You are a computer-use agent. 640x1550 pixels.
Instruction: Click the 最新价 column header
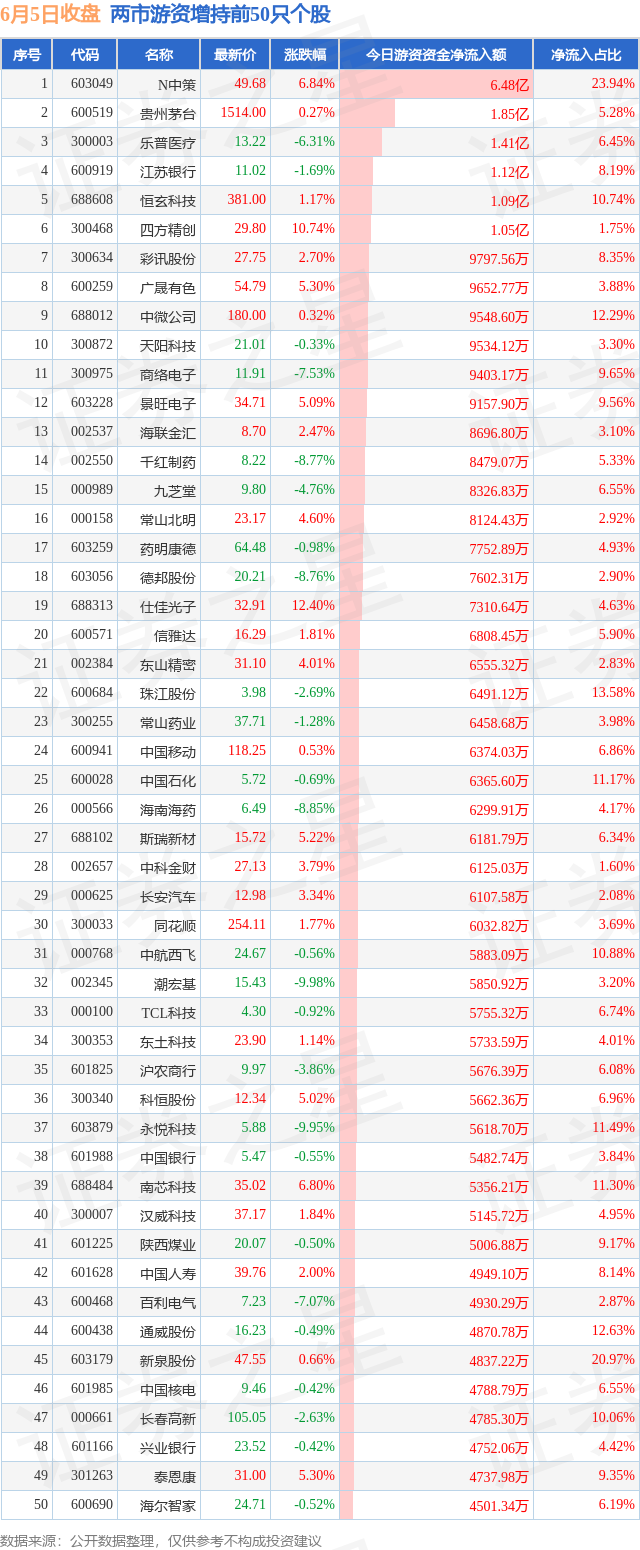pyautogui.click(x=235, y=55)
